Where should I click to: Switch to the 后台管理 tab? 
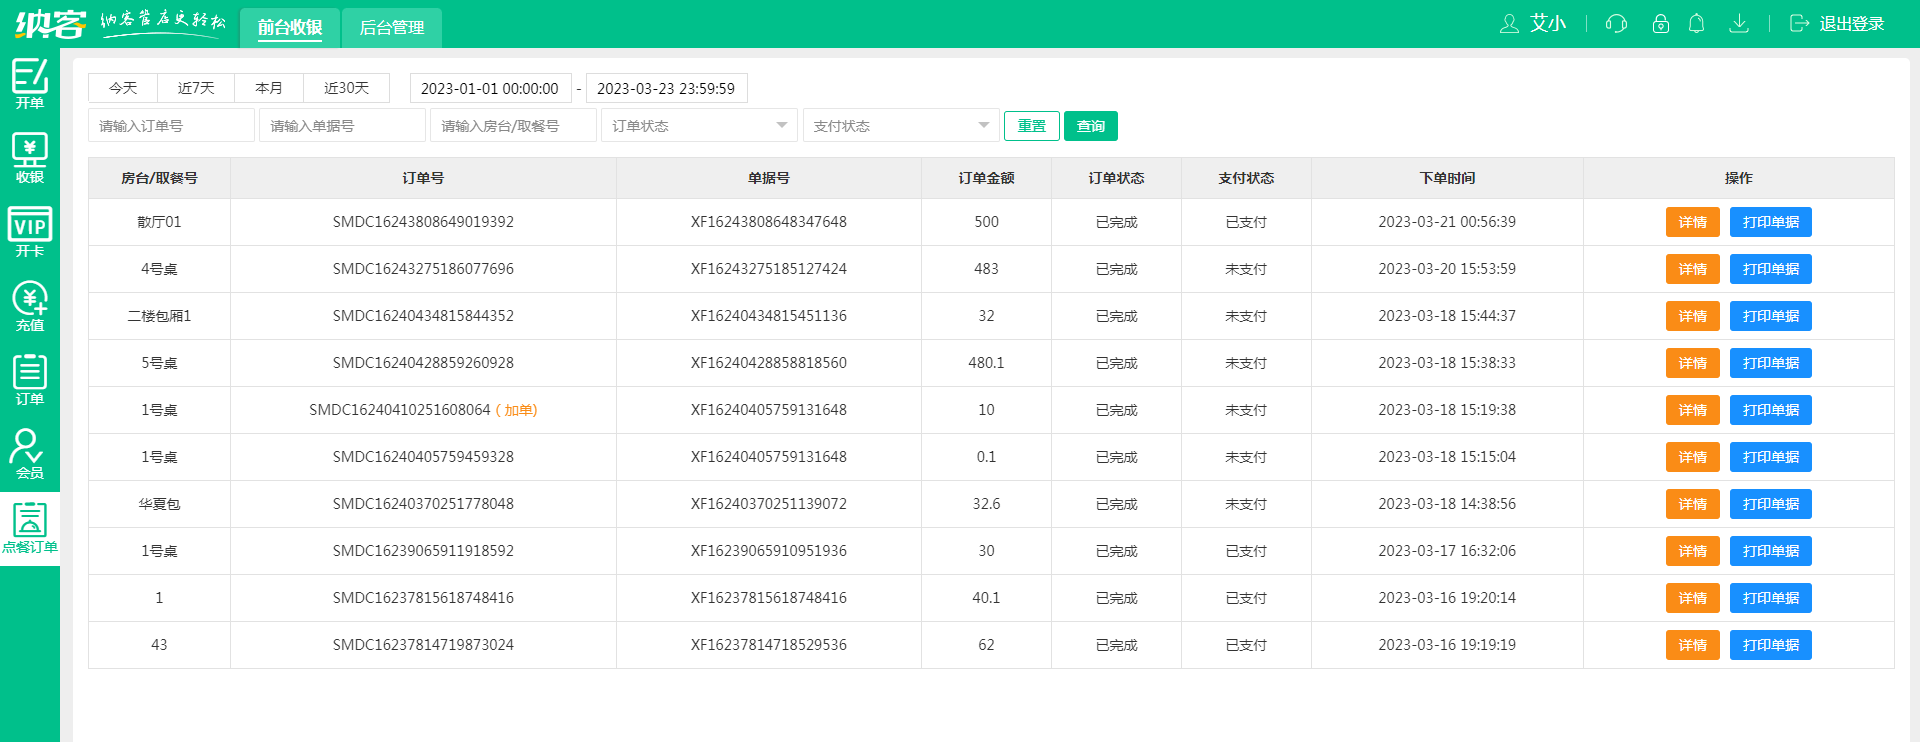pos(392,28)
